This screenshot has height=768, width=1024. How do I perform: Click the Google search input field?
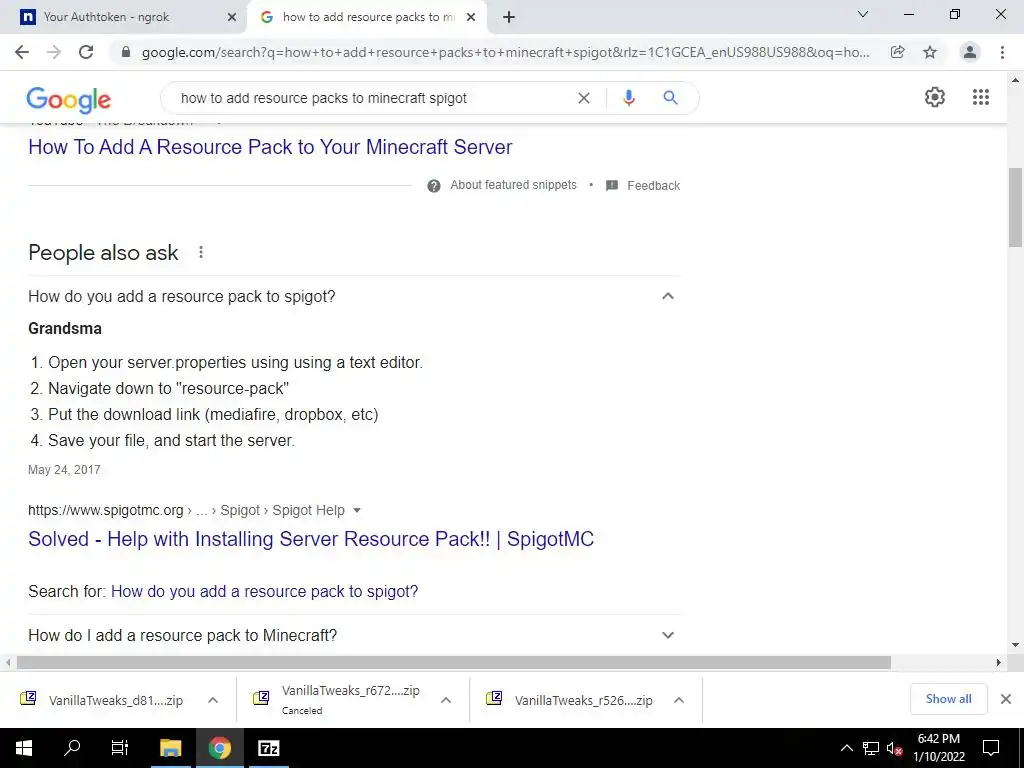[372, 98]
